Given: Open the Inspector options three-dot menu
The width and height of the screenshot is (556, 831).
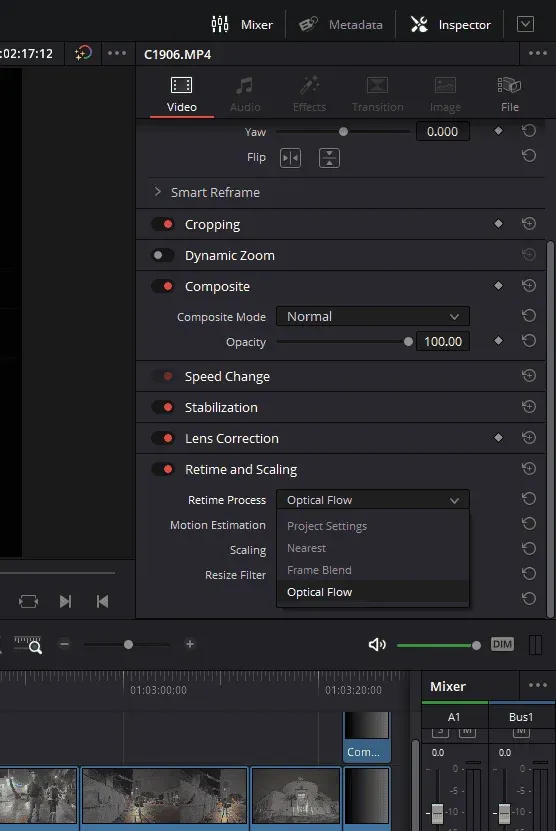Looking at the screenshot, I should (x=537, y=53).
